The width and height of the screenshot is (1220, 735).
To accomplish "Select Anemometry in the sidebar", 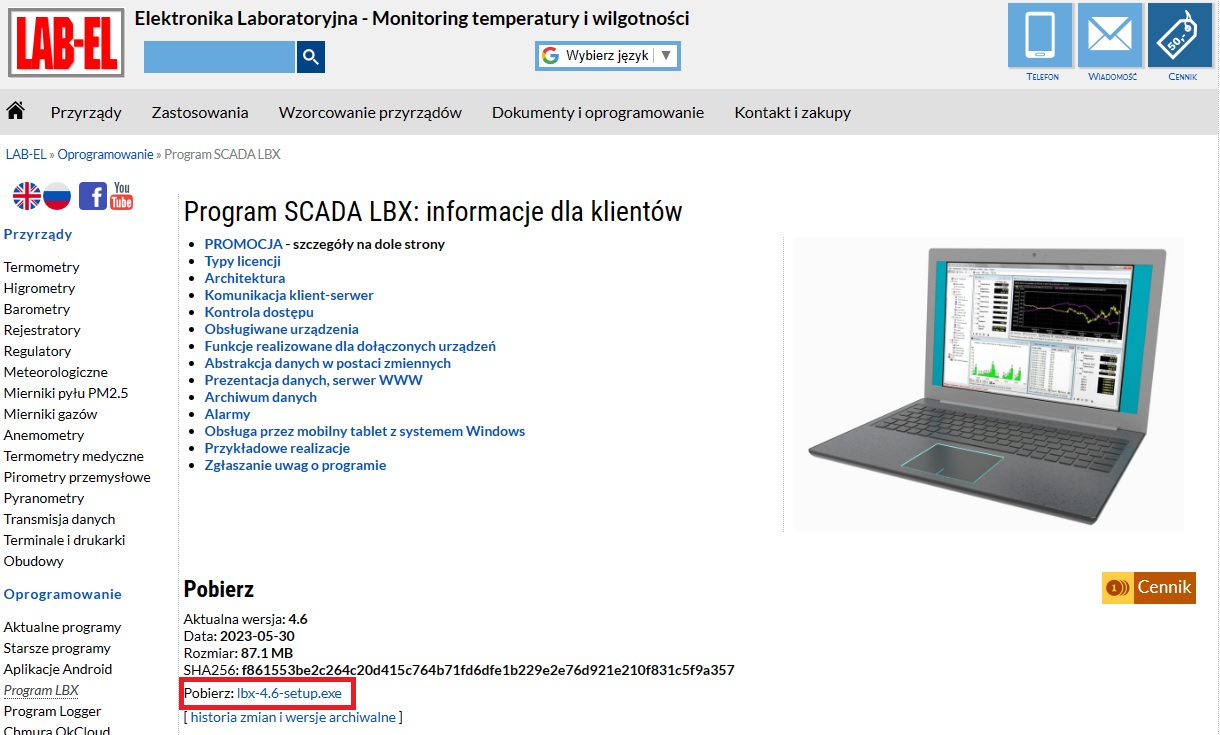I will click(44, 435).
